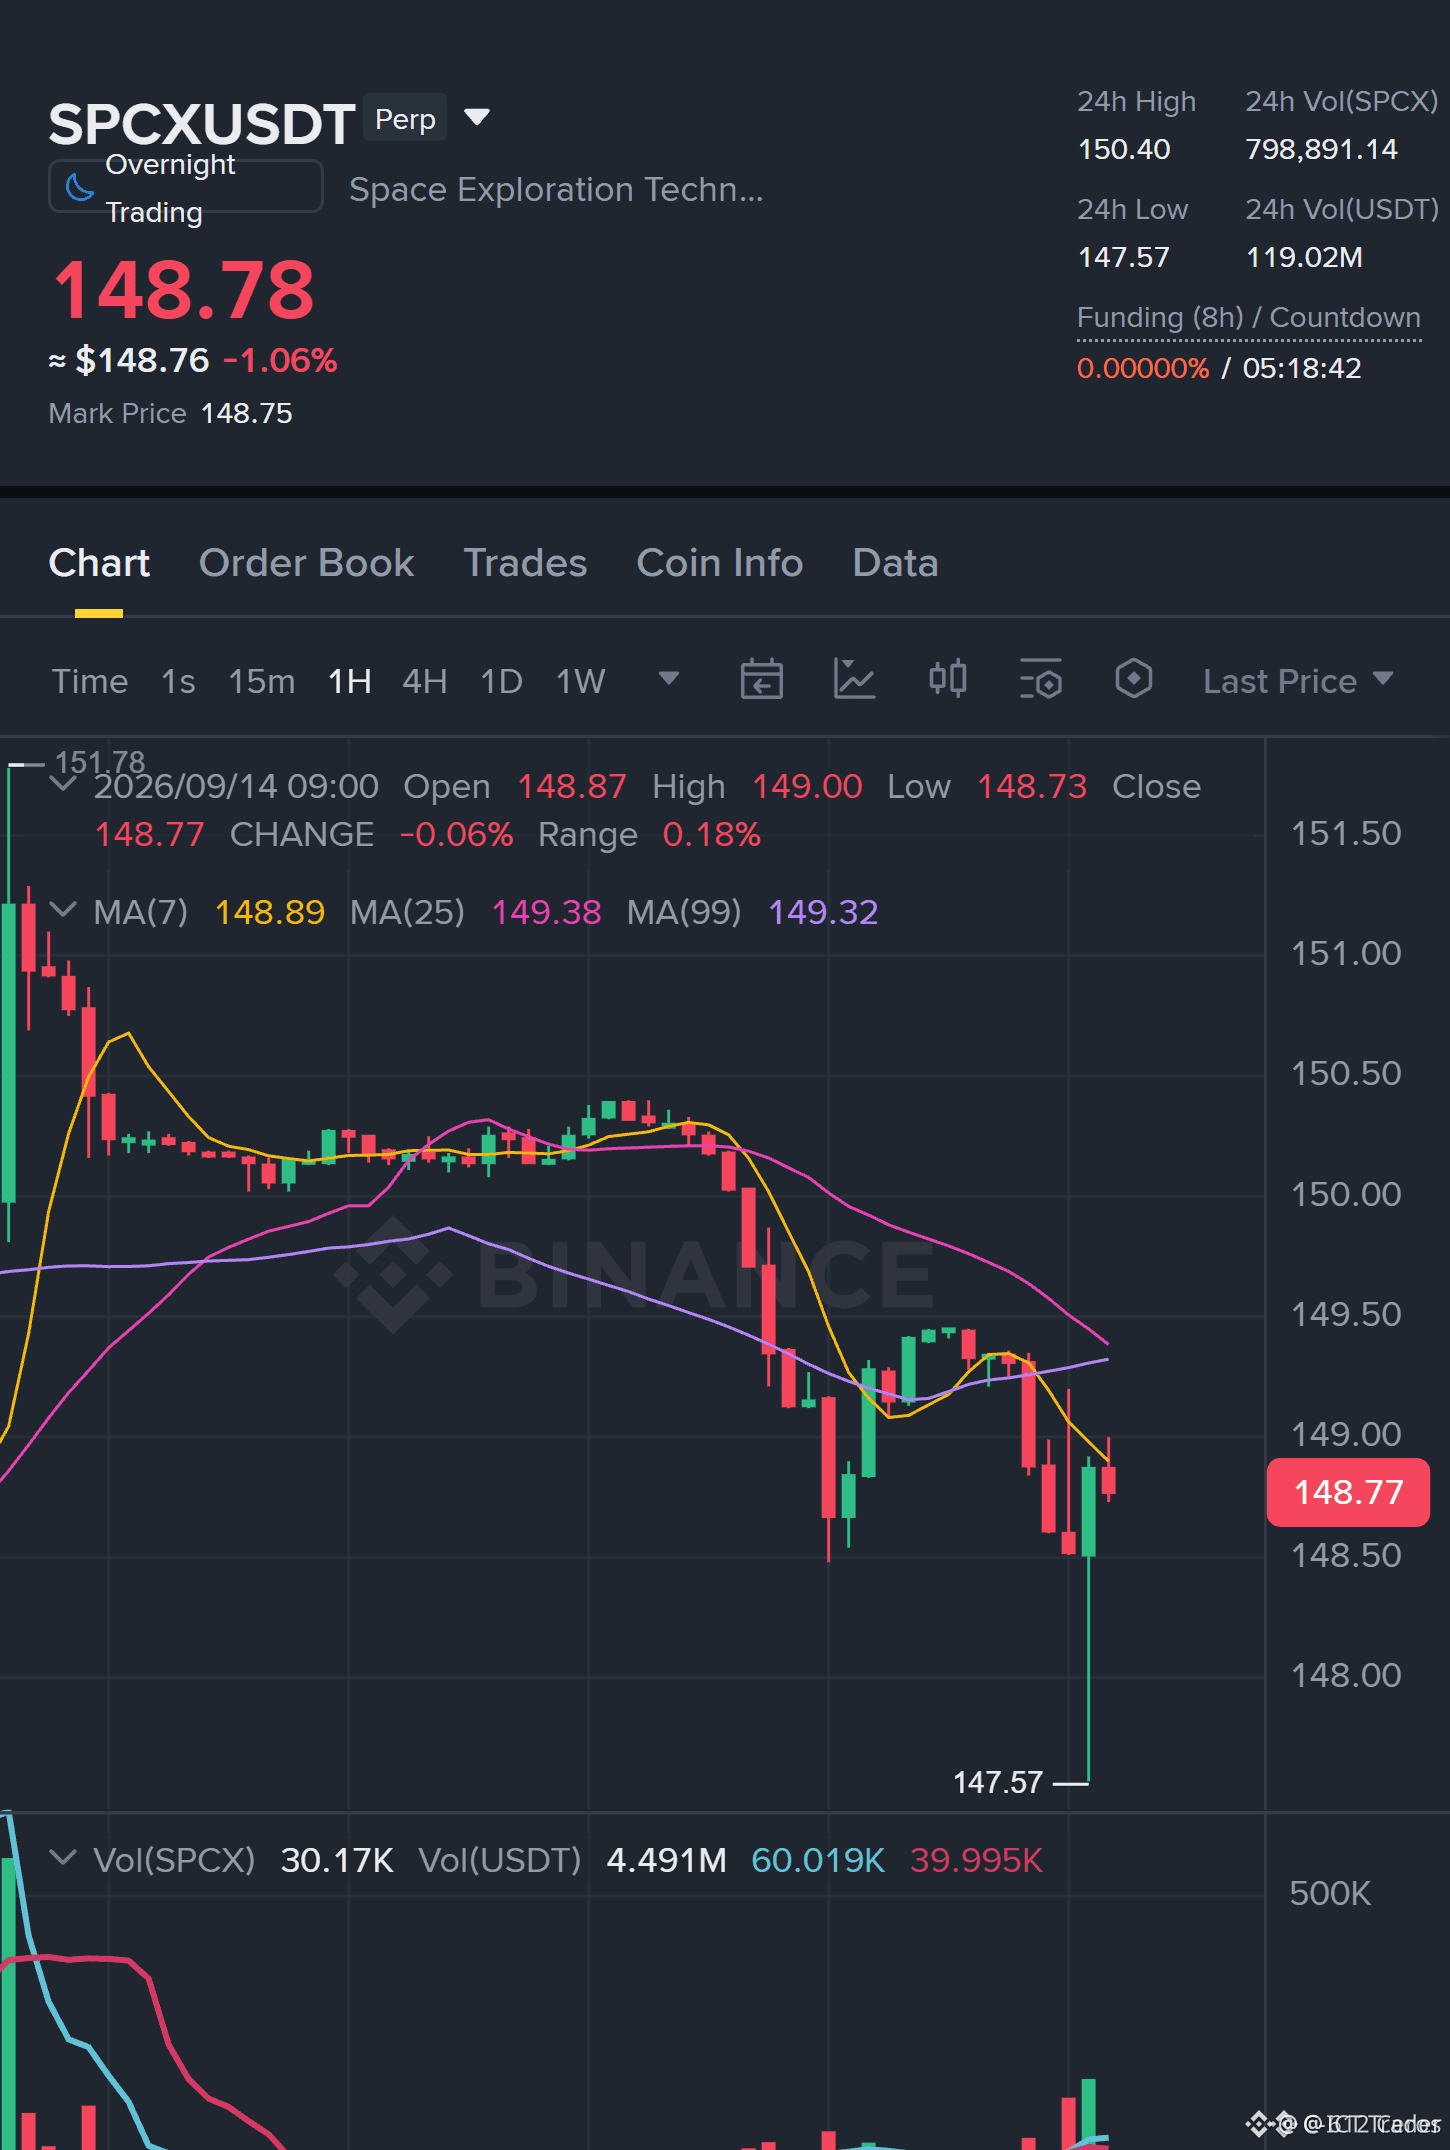Select the 15m timeframe
Image resolution: width=1450 pixels, height=2150 pixels.
[x=262, y=681]
